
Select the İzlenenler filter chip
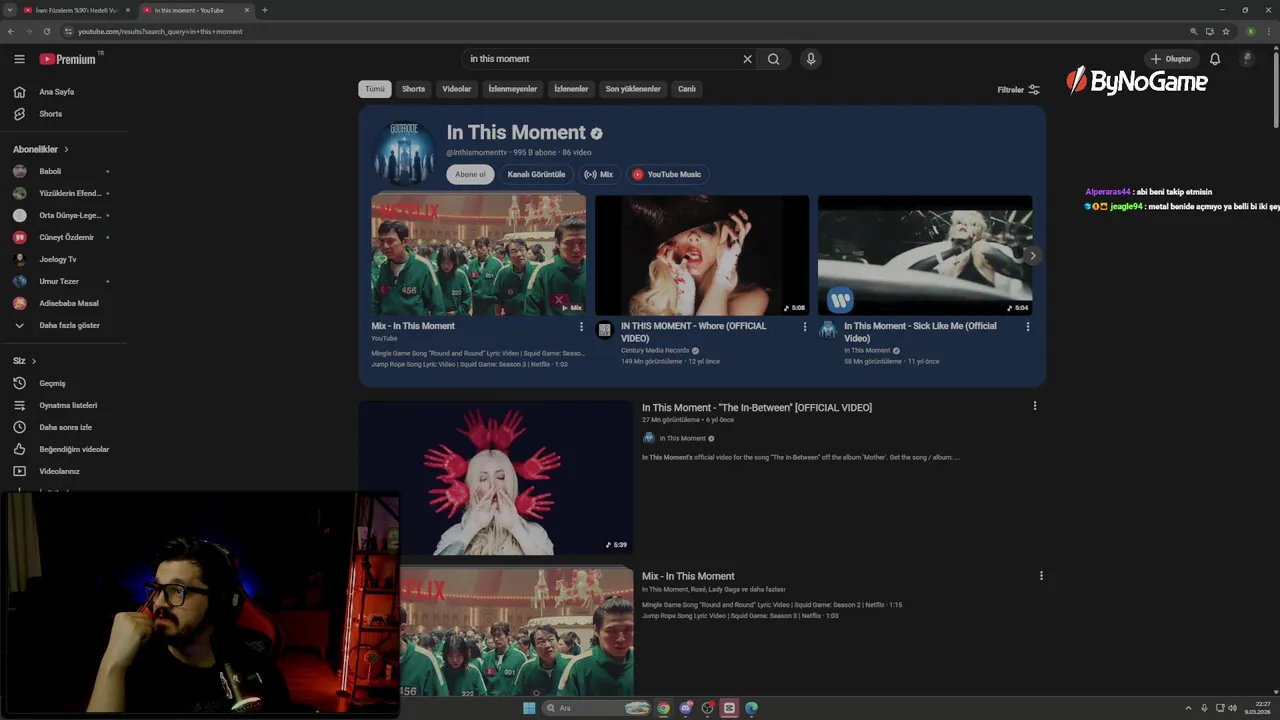point(571,89)
